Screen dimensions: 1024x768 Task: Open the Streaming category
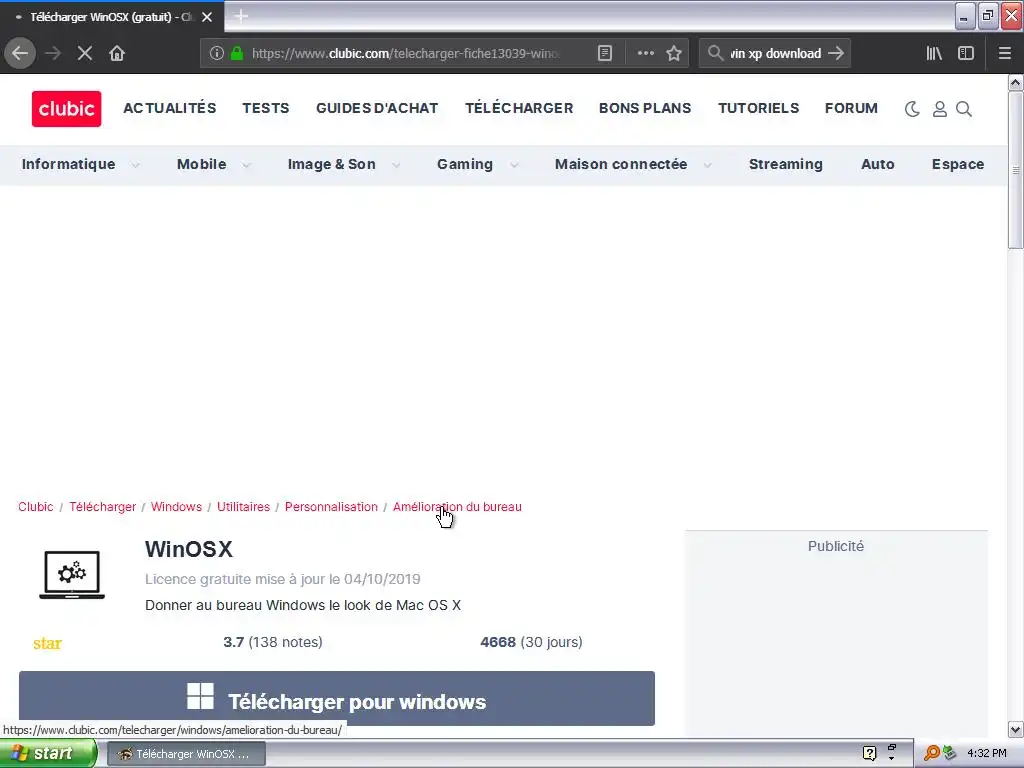coord(786,165)
